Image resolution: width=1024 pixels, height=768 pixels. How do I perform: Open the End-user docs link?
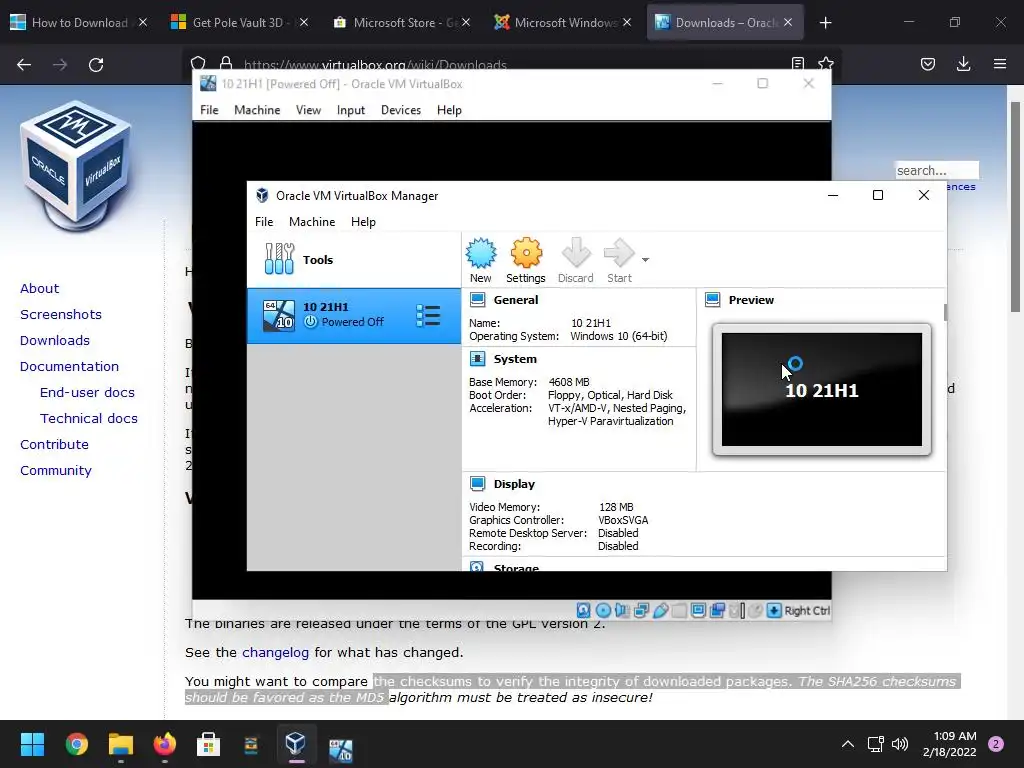(x=87, y=392)
